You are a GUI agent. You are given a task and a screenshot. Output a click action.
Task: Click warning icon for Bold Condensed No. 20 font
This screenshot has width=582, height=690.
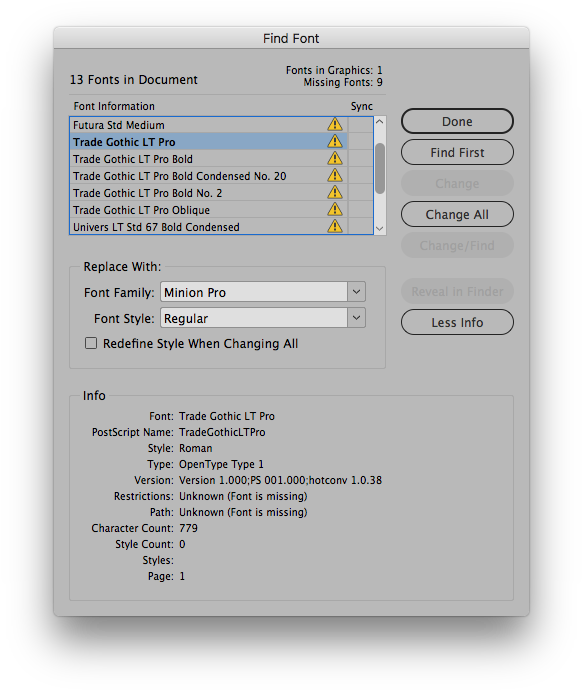tap(335, 176)
